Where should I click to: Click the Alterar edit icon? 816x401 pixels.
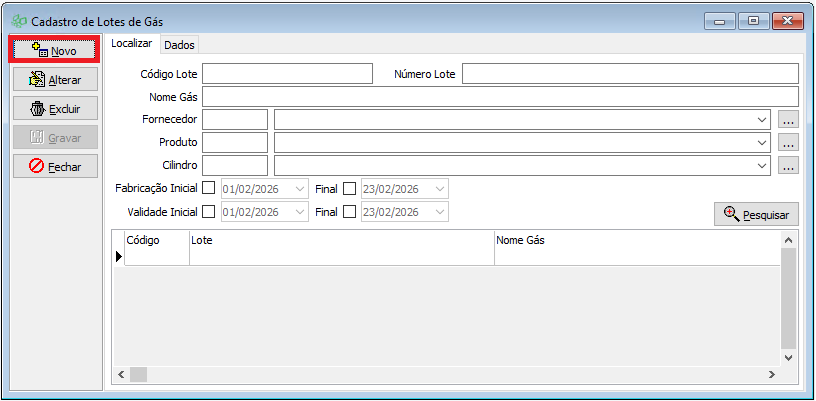pos(37,79)
